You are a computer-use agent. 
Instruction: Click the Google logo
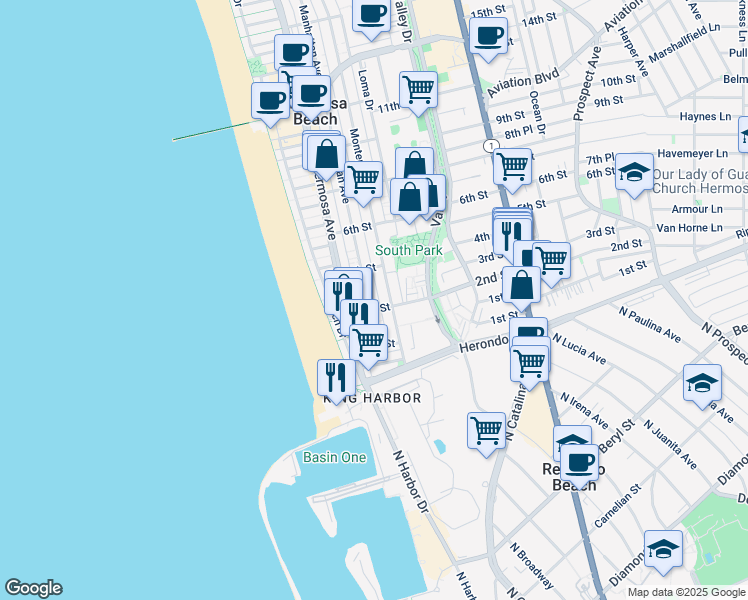[x=33, y=588]
